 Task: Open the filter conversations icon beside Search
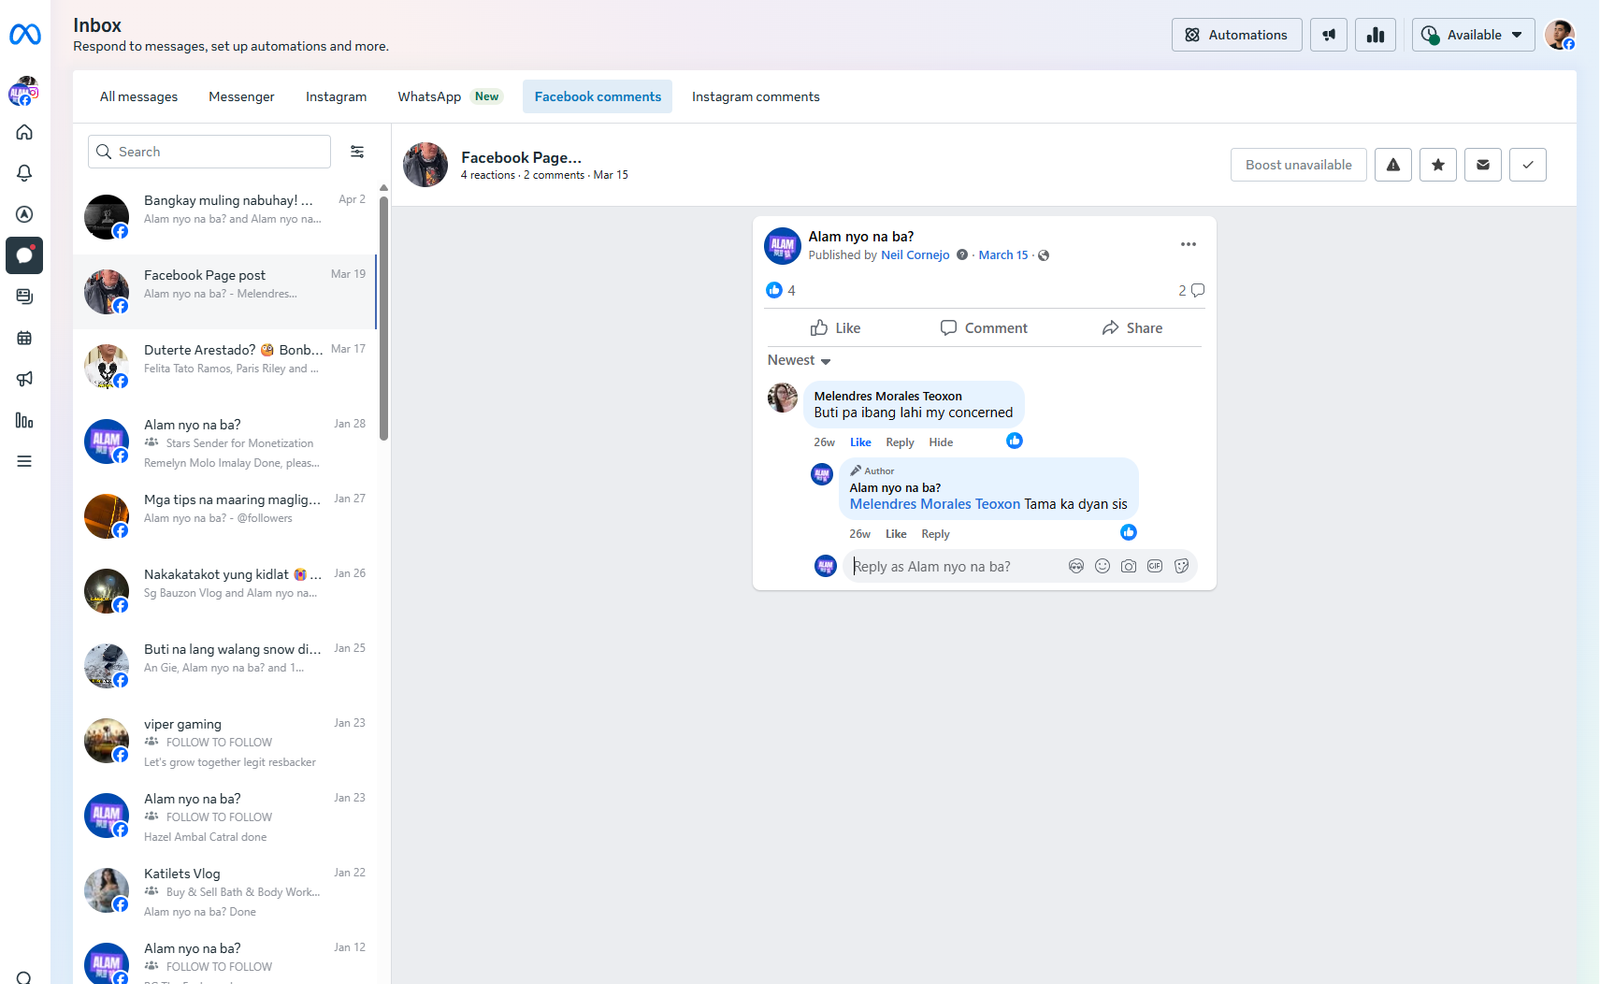(x=357, y=152)
